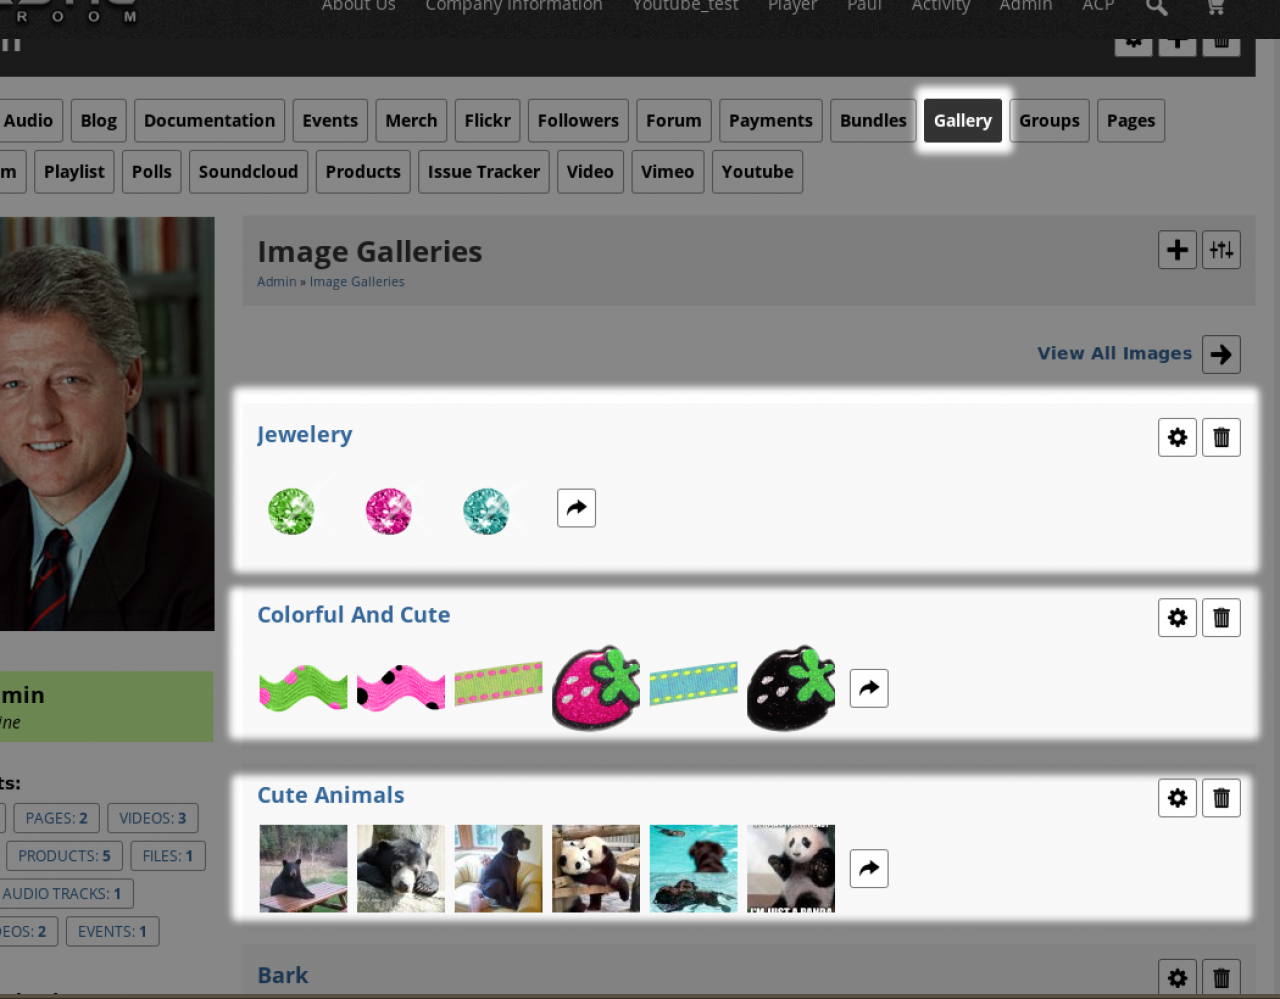Viewport: 1280px width, 999px height.
Task: Open the panda cubs on wooden structure photo
Action: coord(596,868)
